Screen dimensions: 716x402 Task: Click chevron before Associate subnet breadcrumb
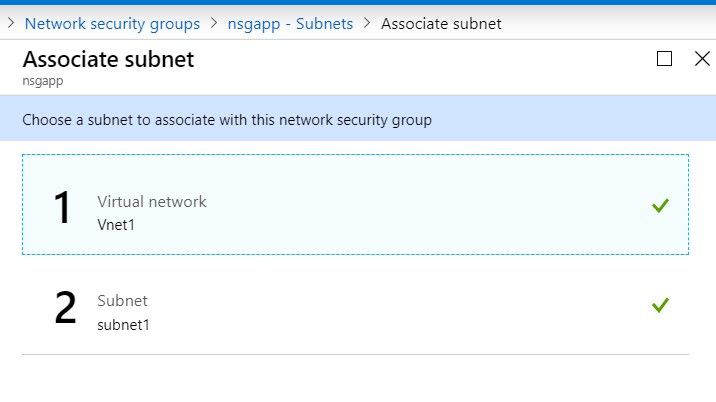[x=367, y=23]
